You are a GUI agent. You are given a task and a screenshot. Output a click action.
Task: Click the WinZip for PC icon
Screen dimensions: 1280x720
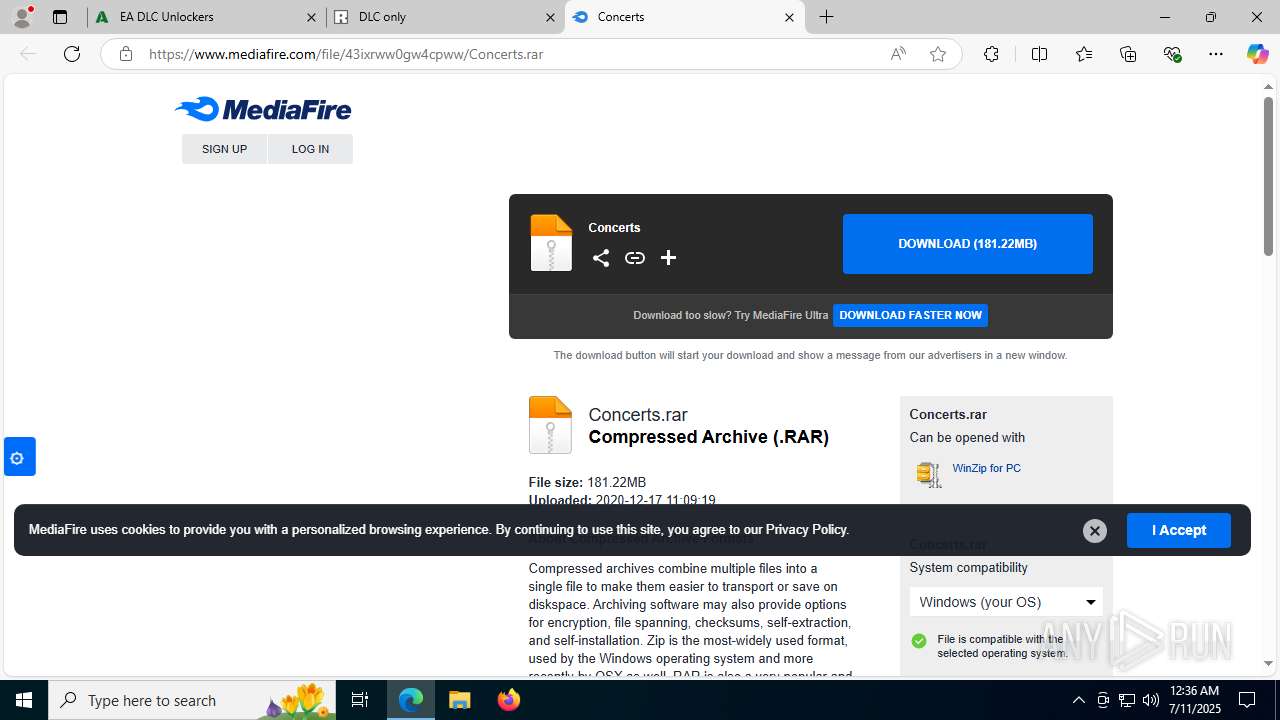tap(929, 474)
